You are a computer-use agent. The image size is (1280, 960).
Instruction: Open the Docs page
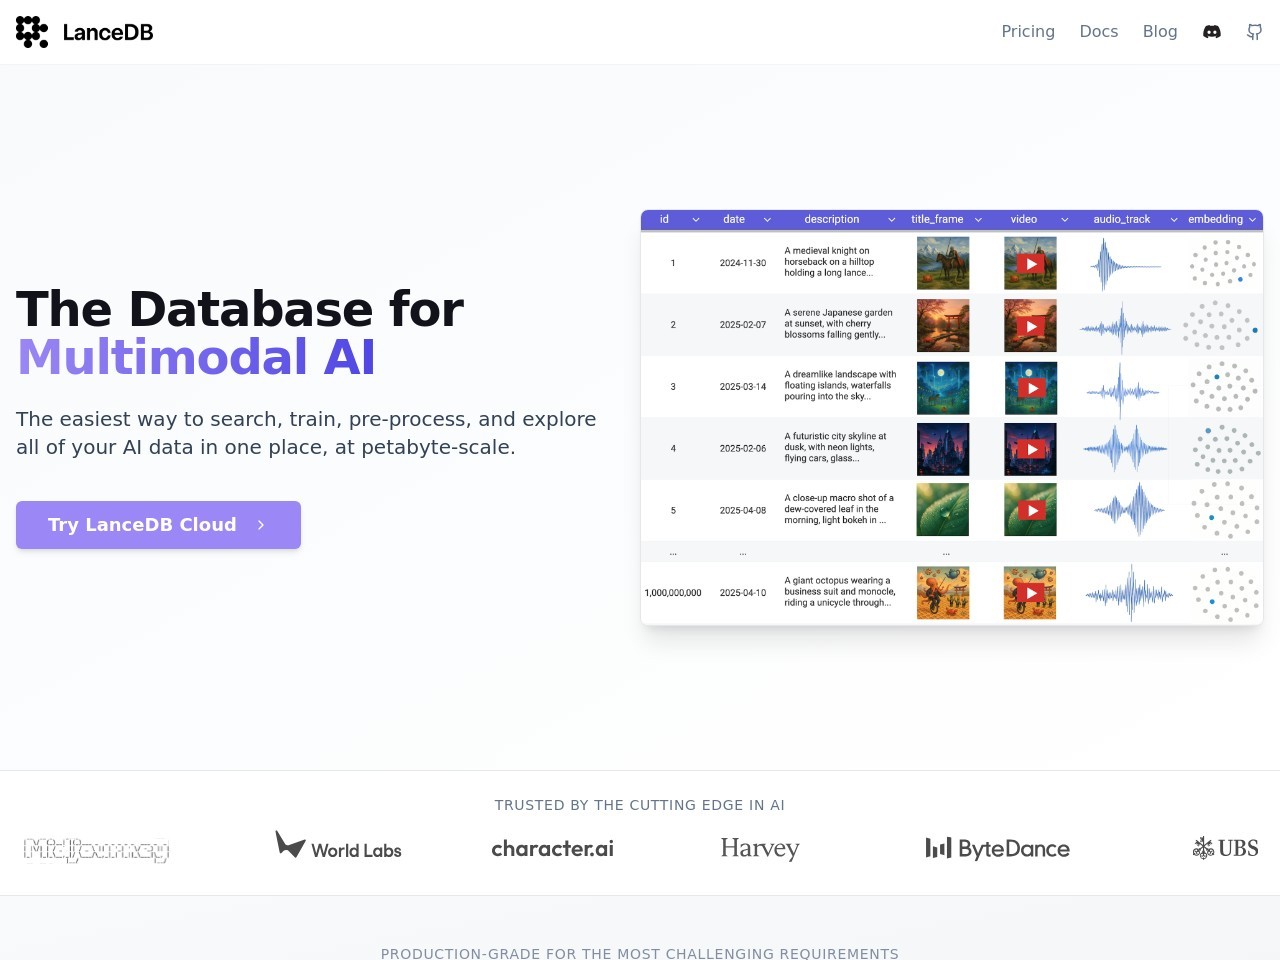(1099, 32)
